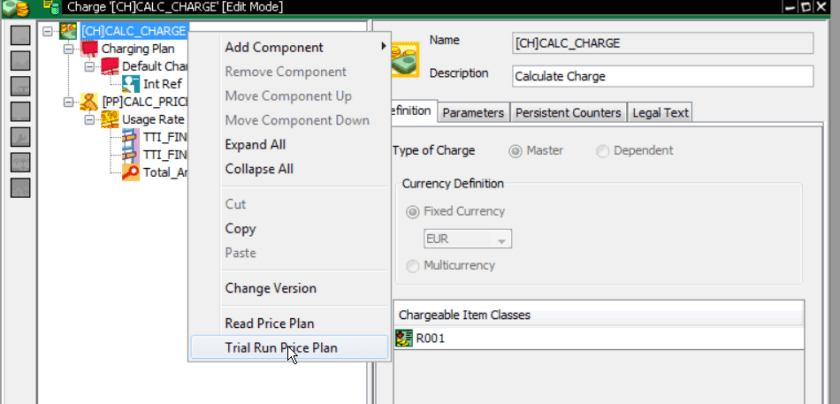Open the Persistent Counters tab
This screenshot has width=840, height=404.
568,113
